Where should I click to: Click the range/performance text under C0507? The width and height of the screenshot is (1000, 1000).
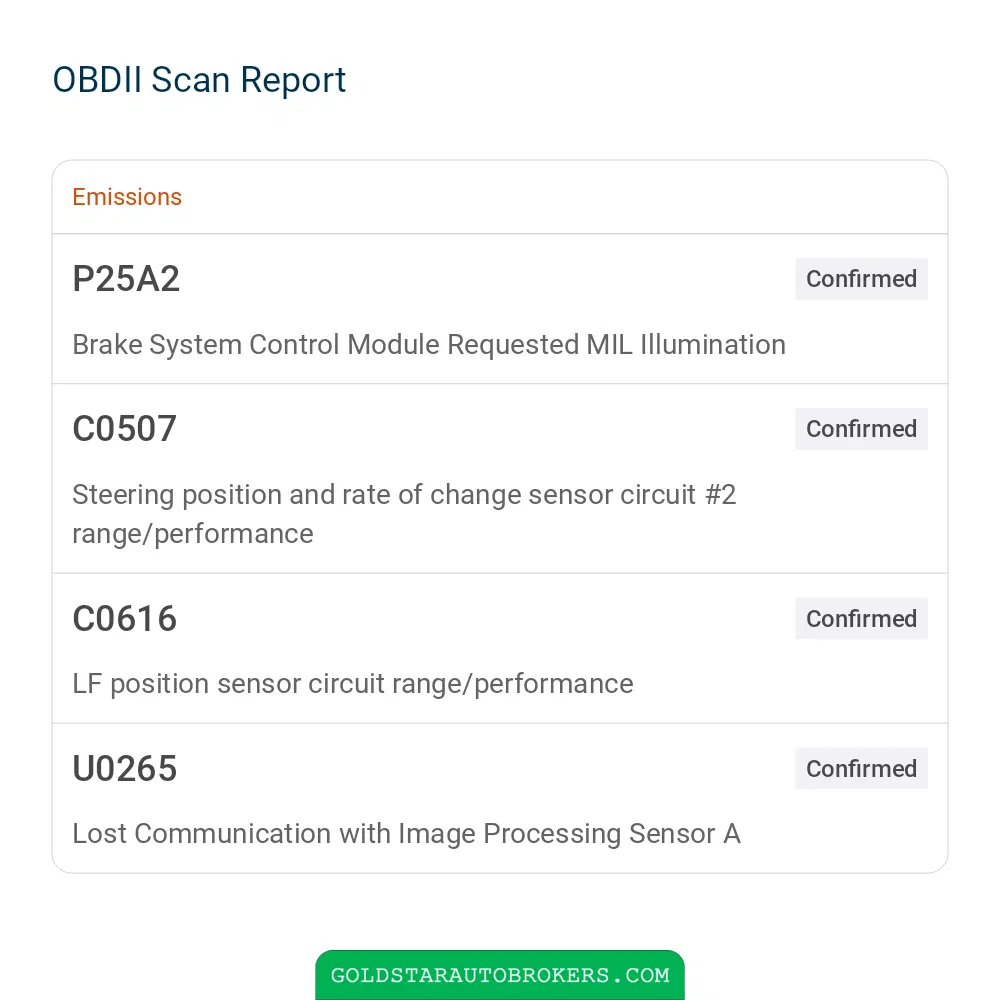tap(193, 534)
